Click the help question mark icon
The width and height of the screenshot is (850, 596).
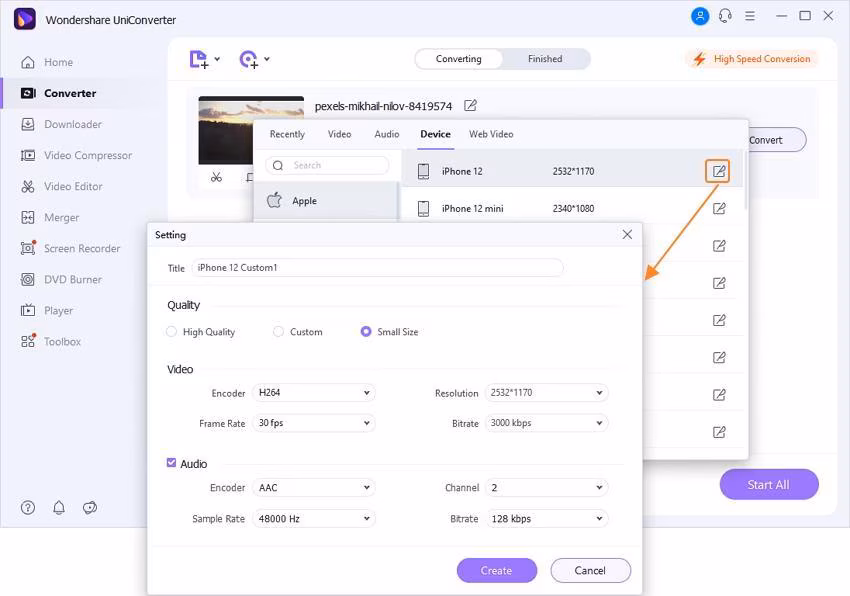tap(28, 508)
